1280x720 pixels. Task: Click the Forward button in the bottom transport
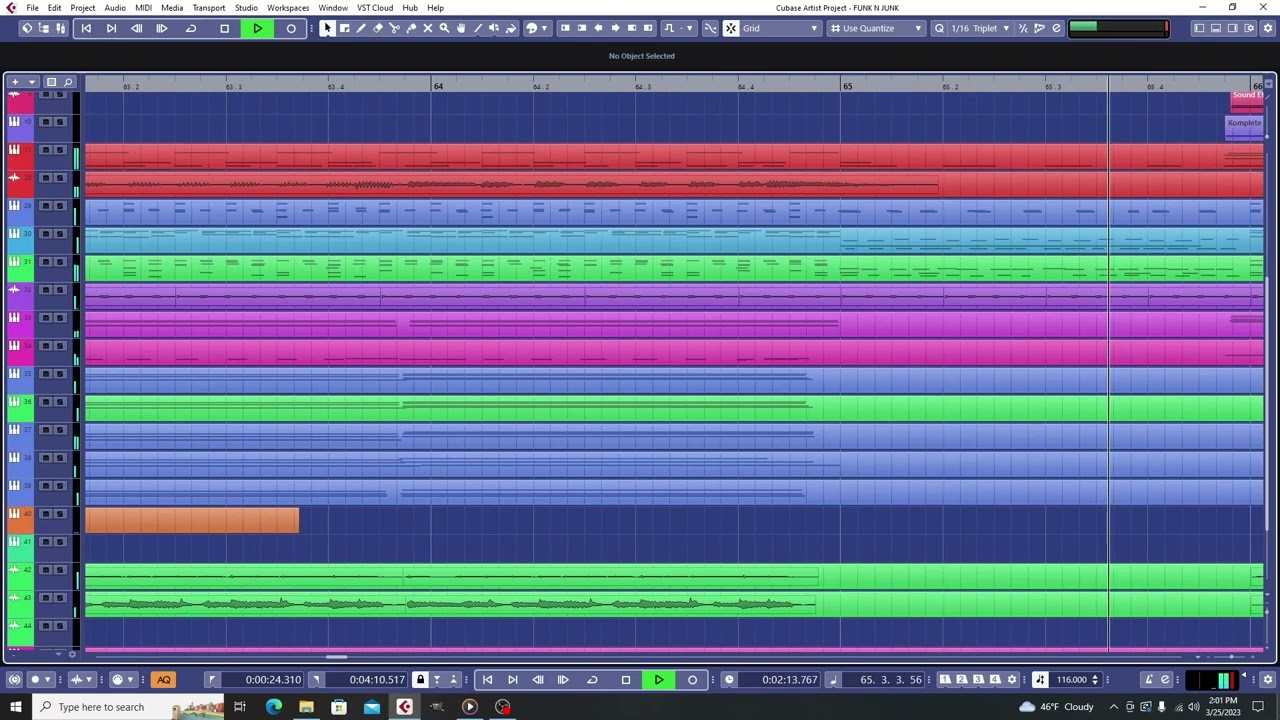point(563,680)
